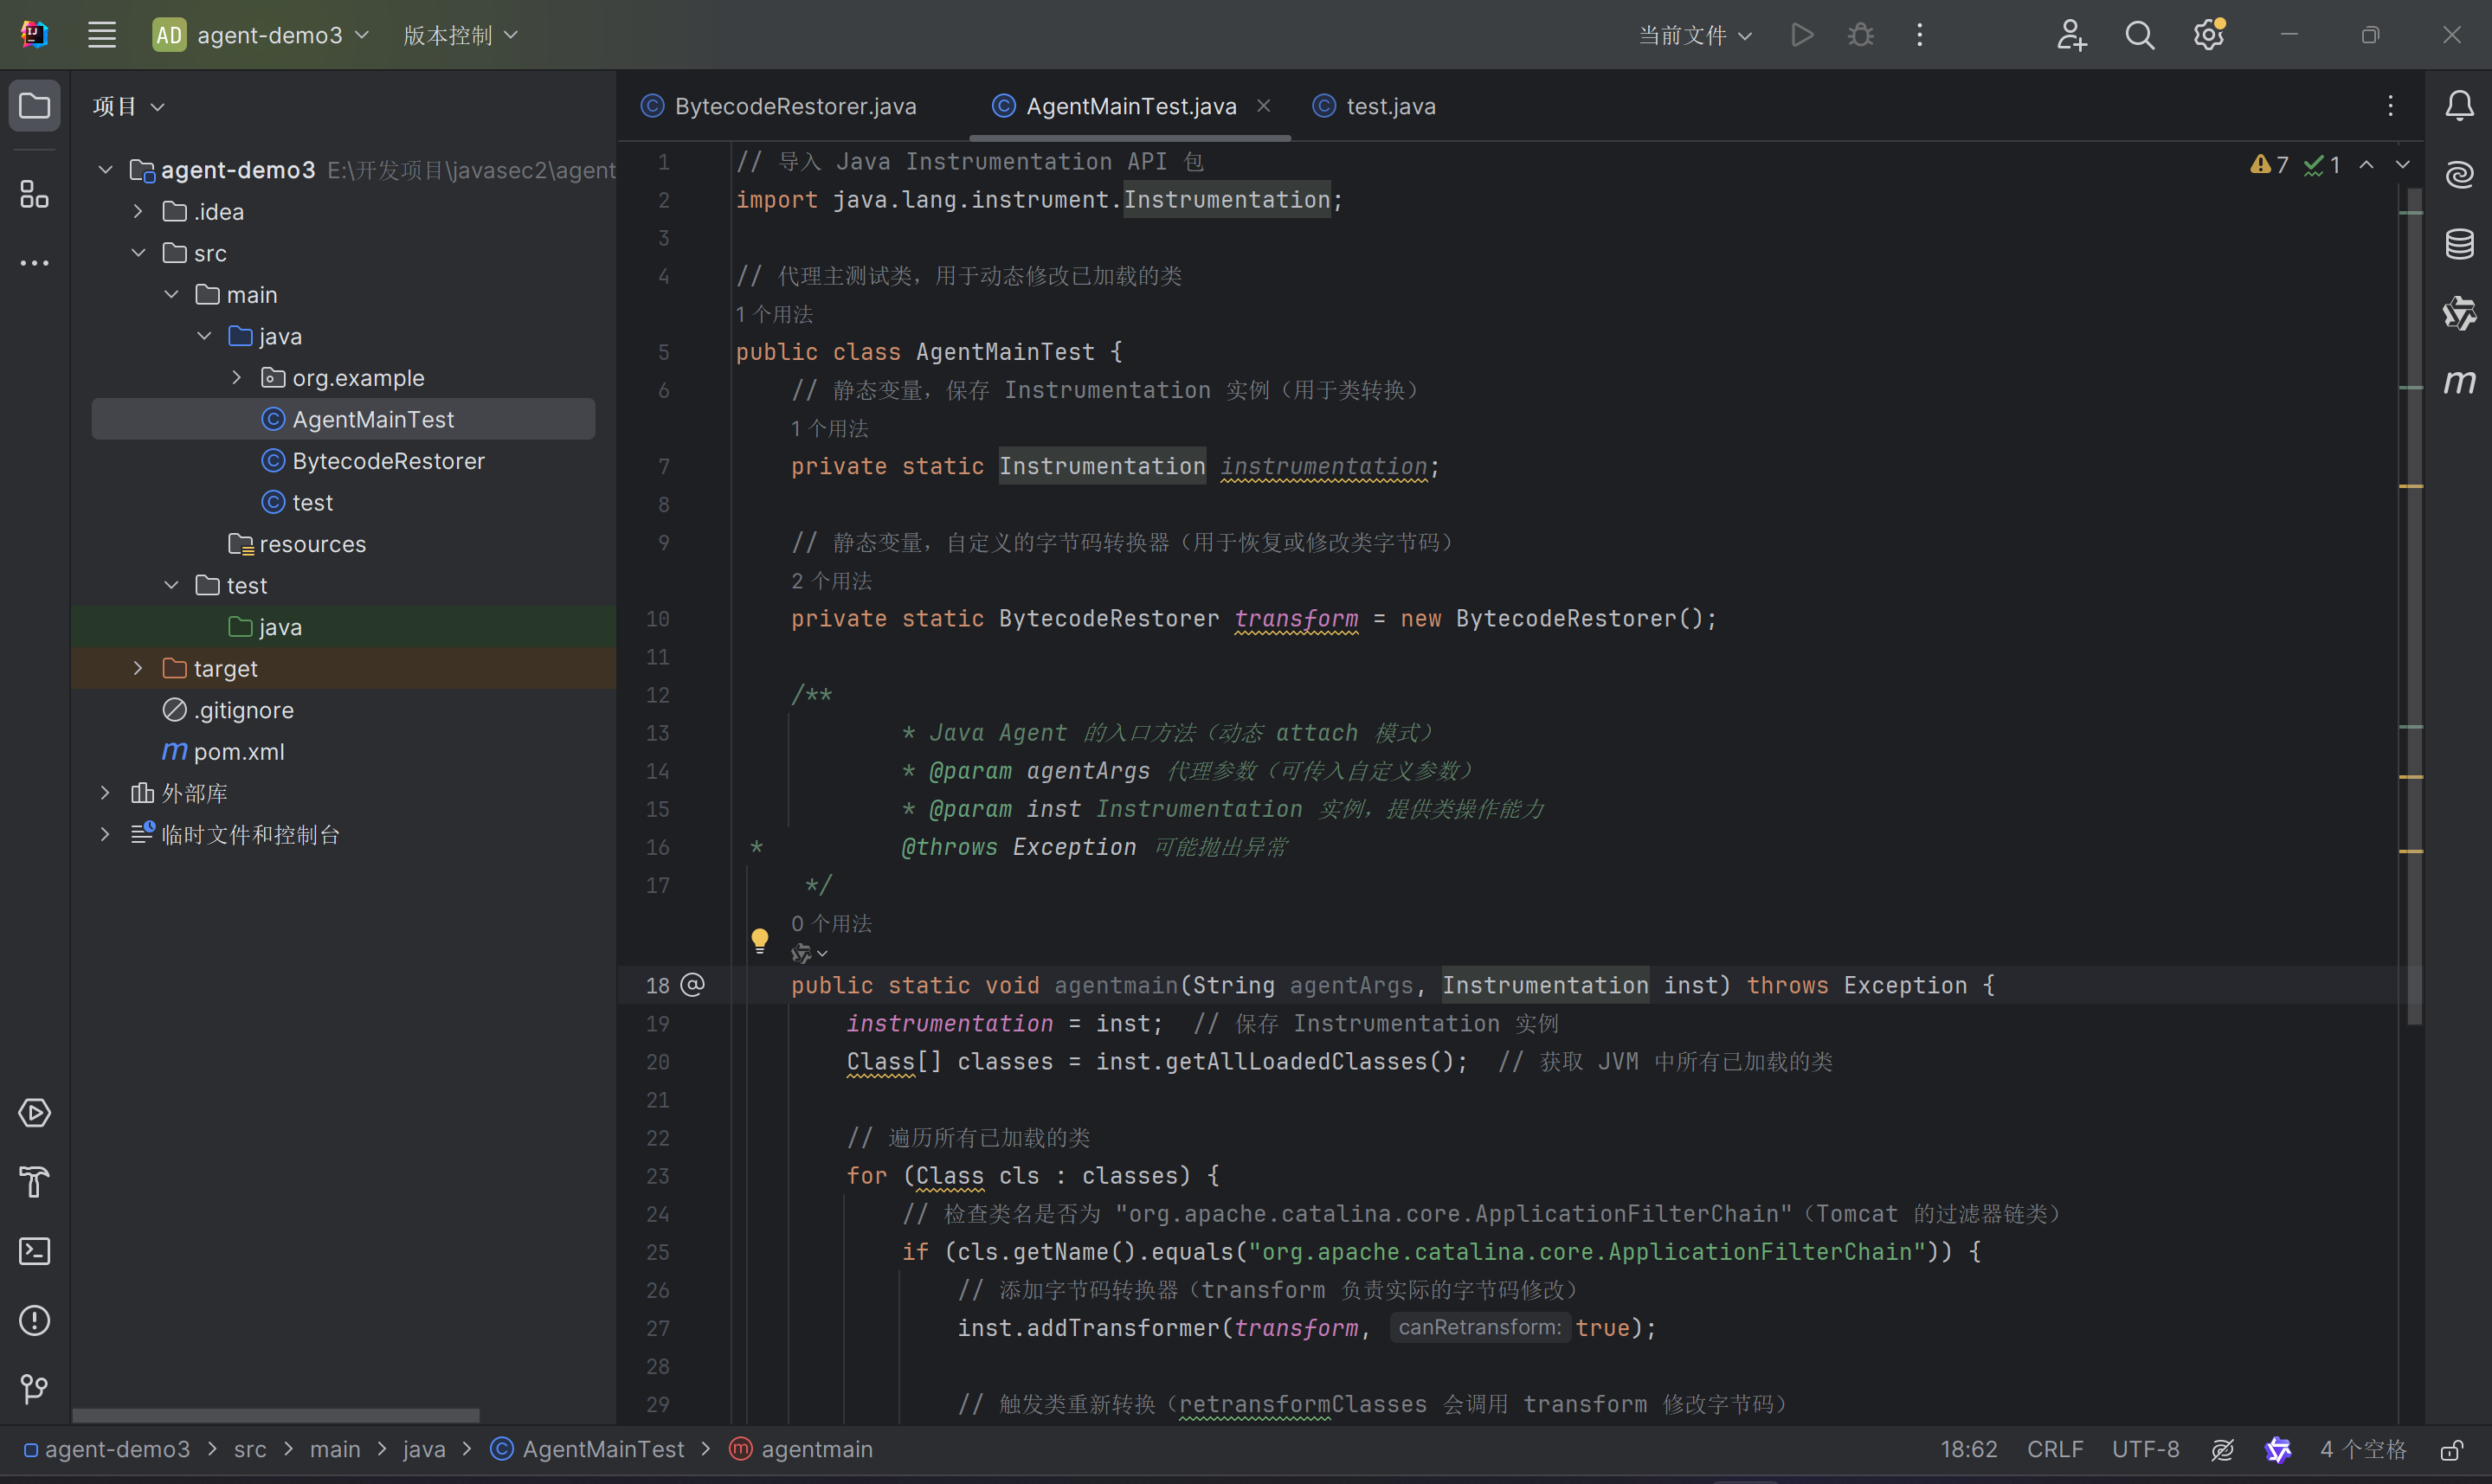Viewport: 2492px width, 1484px height.
Task: Toggle the read-only lock in status bar
Action: pos(2451,1450)
